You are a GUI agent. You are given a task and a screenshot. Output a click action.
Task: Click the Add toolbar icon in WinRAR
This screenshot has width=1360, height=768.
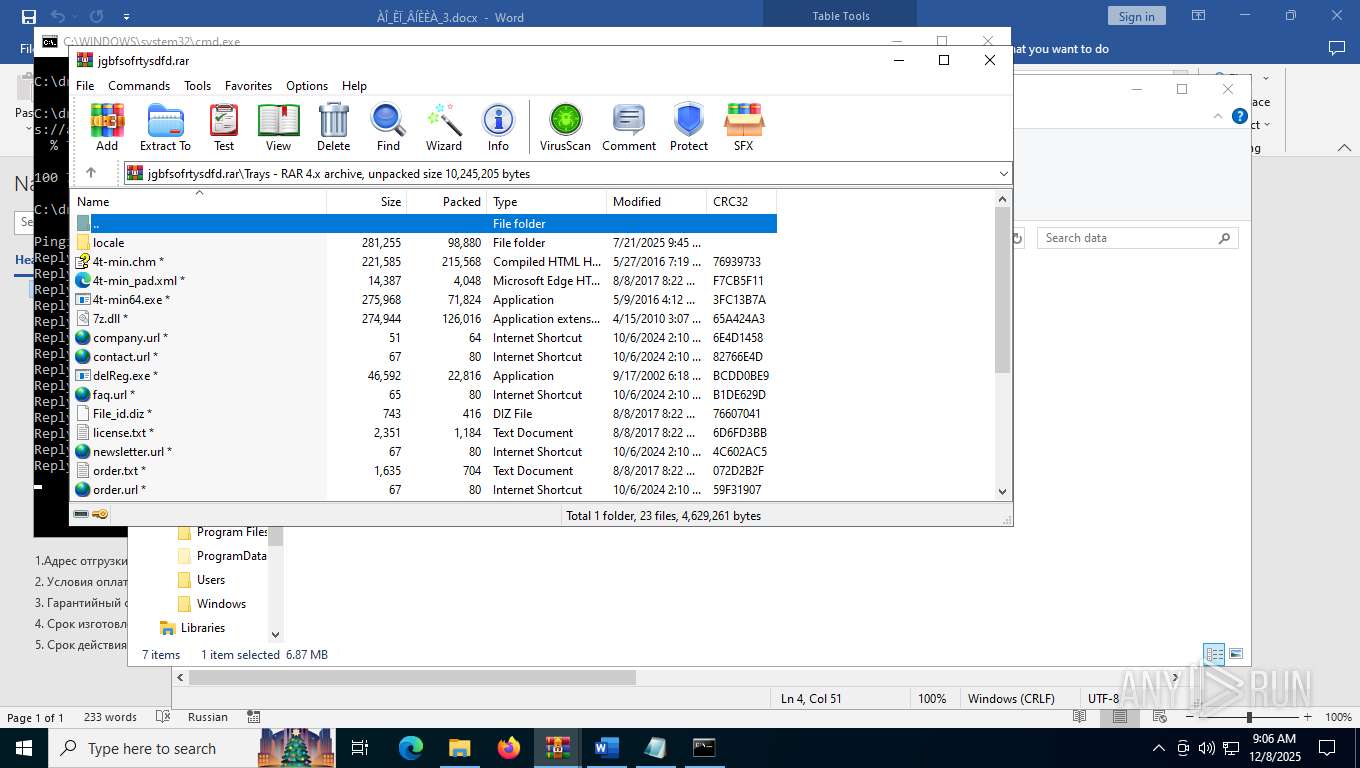(107, 127)
